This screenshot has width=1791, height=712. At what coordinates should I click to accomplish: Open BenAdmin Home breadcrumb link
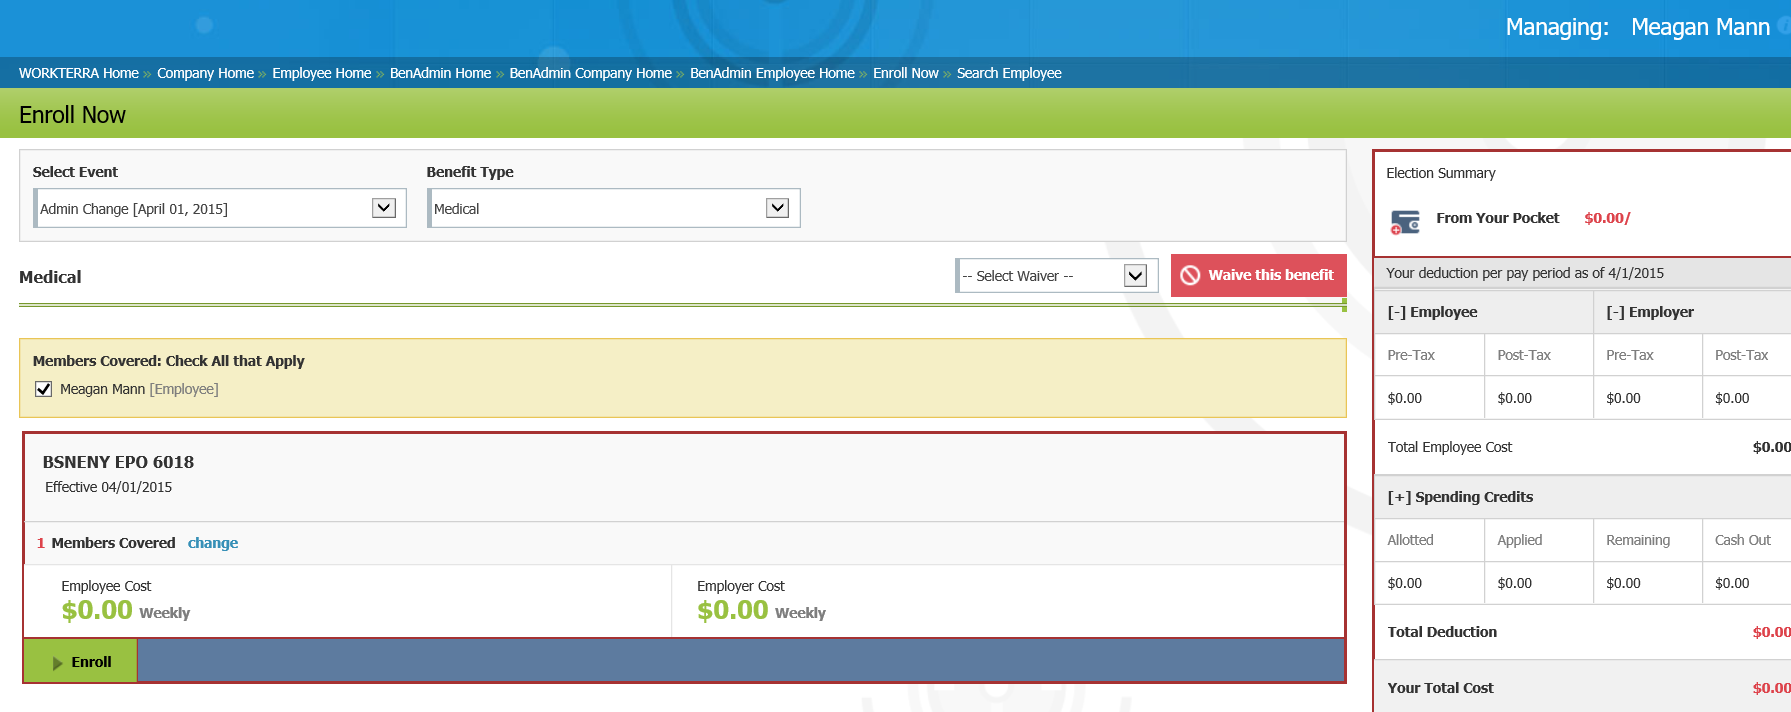tap(440, 73)
